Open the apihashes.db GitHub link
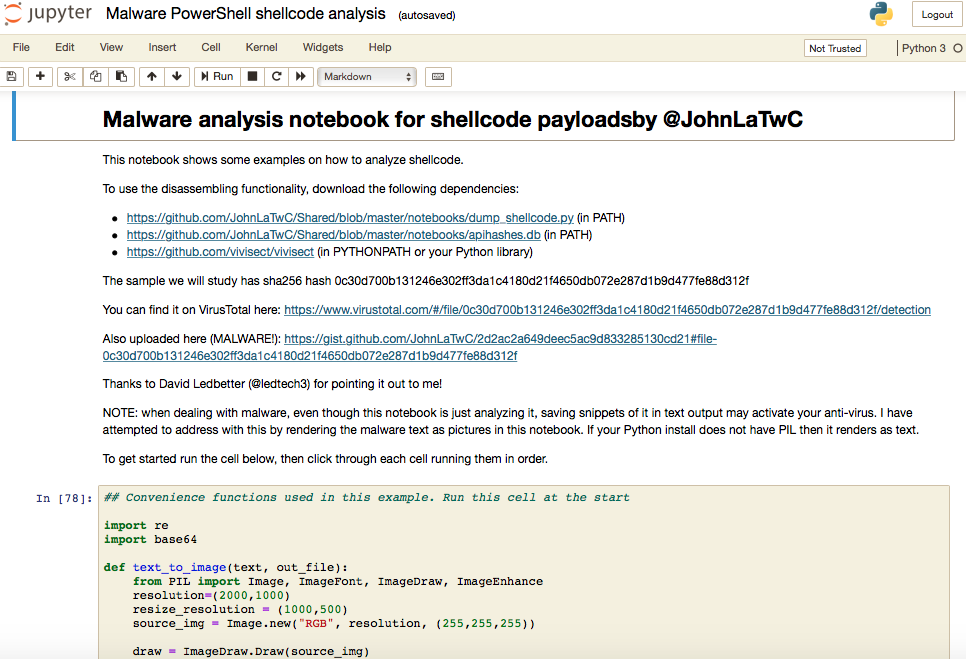The width and height of the screenshot is (966, 659). (x=333, y=235)
